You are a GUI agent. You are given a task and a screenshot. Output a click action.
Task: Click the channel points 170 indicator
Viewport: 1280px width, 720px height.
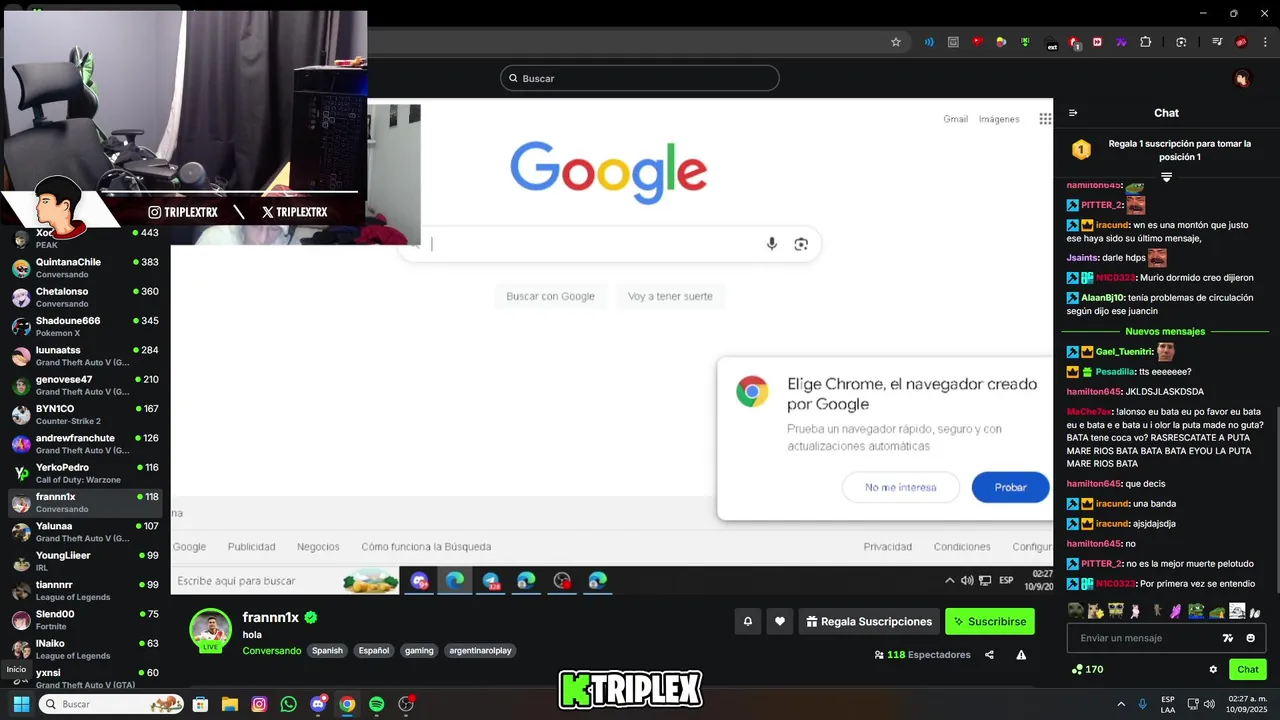coord(1087,669)
